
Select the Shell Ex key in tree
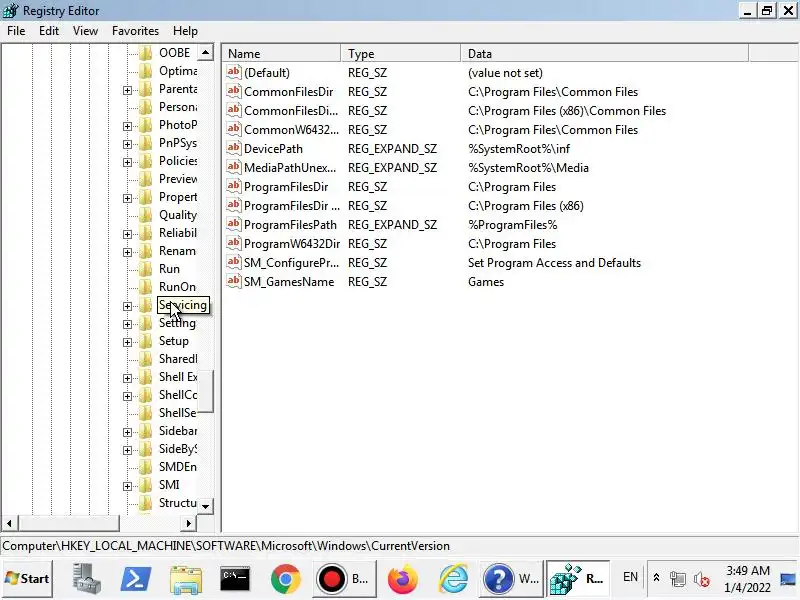pyautogui.click(x=178, y=377)
